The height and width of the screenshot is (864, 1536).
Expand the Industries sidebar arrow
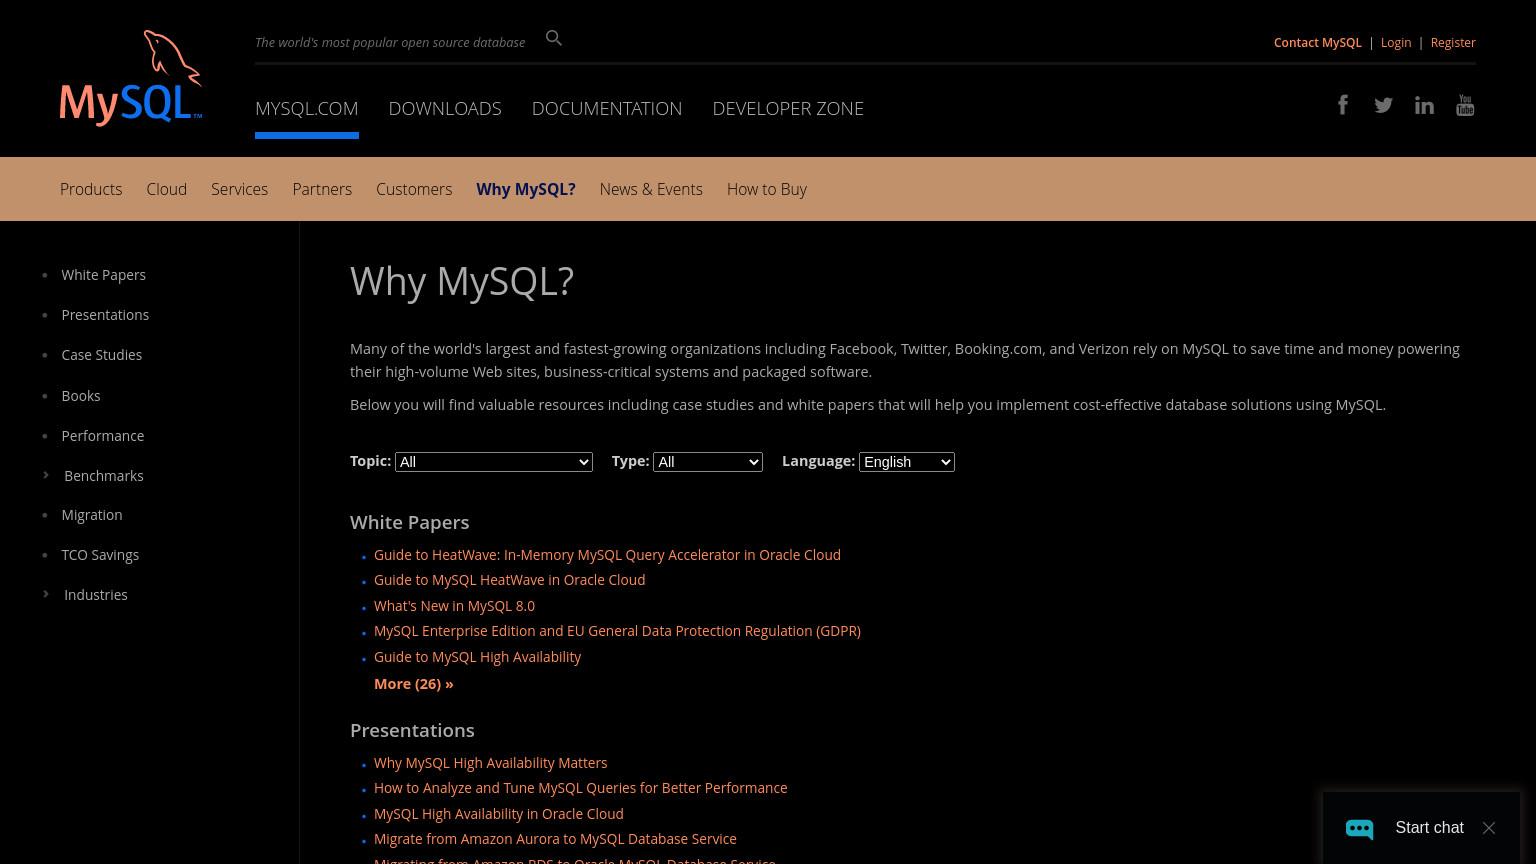46,594
